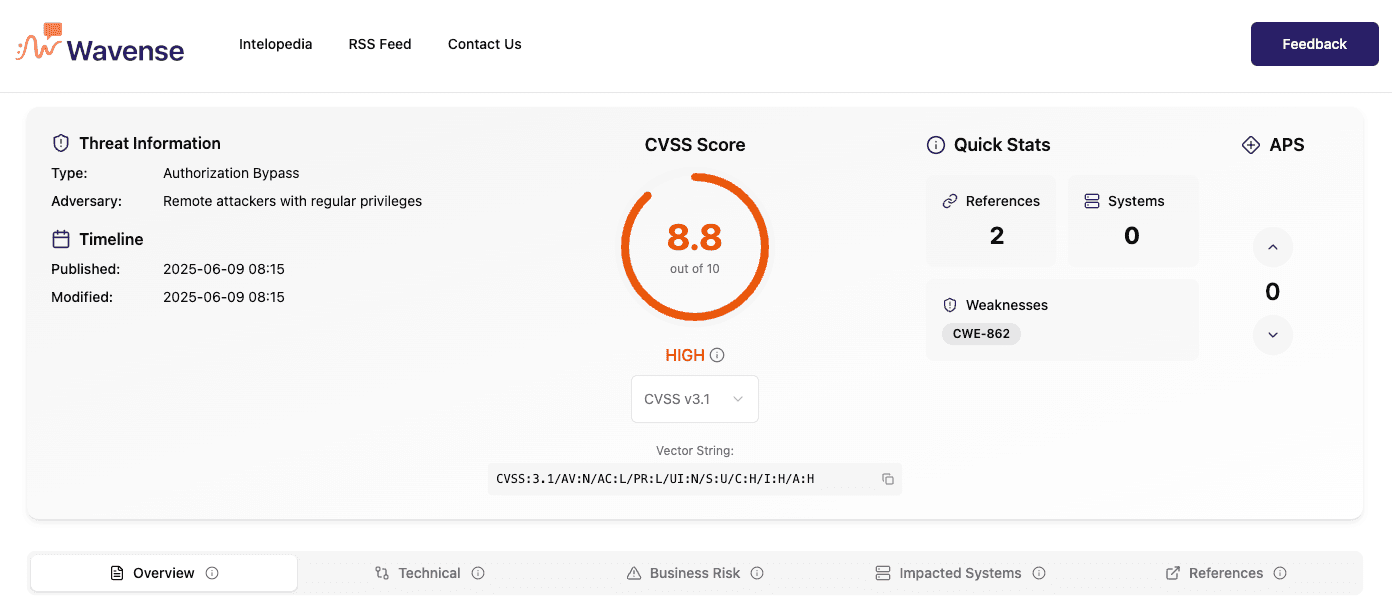
Task: Click the up chevron in the APS panel
Action: coord(1272,247)
